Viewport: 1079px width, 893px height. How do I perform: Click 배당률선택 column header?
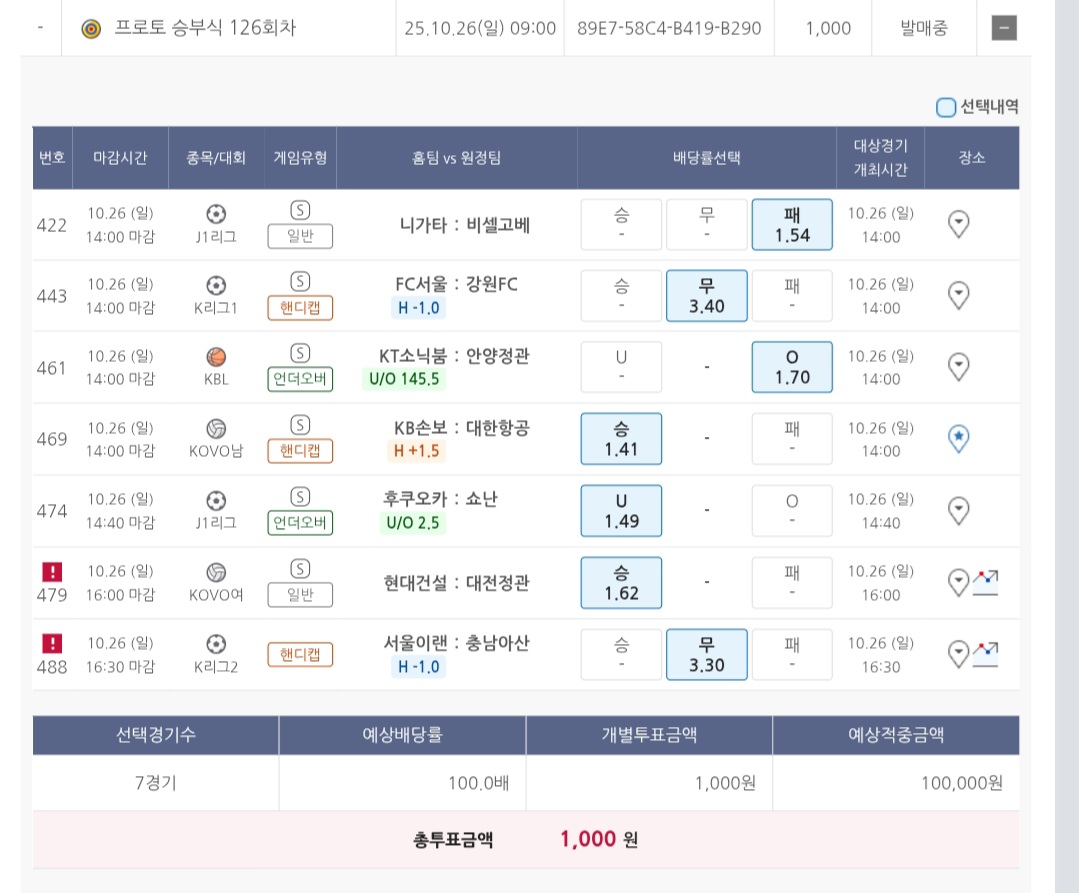point(706,157)
